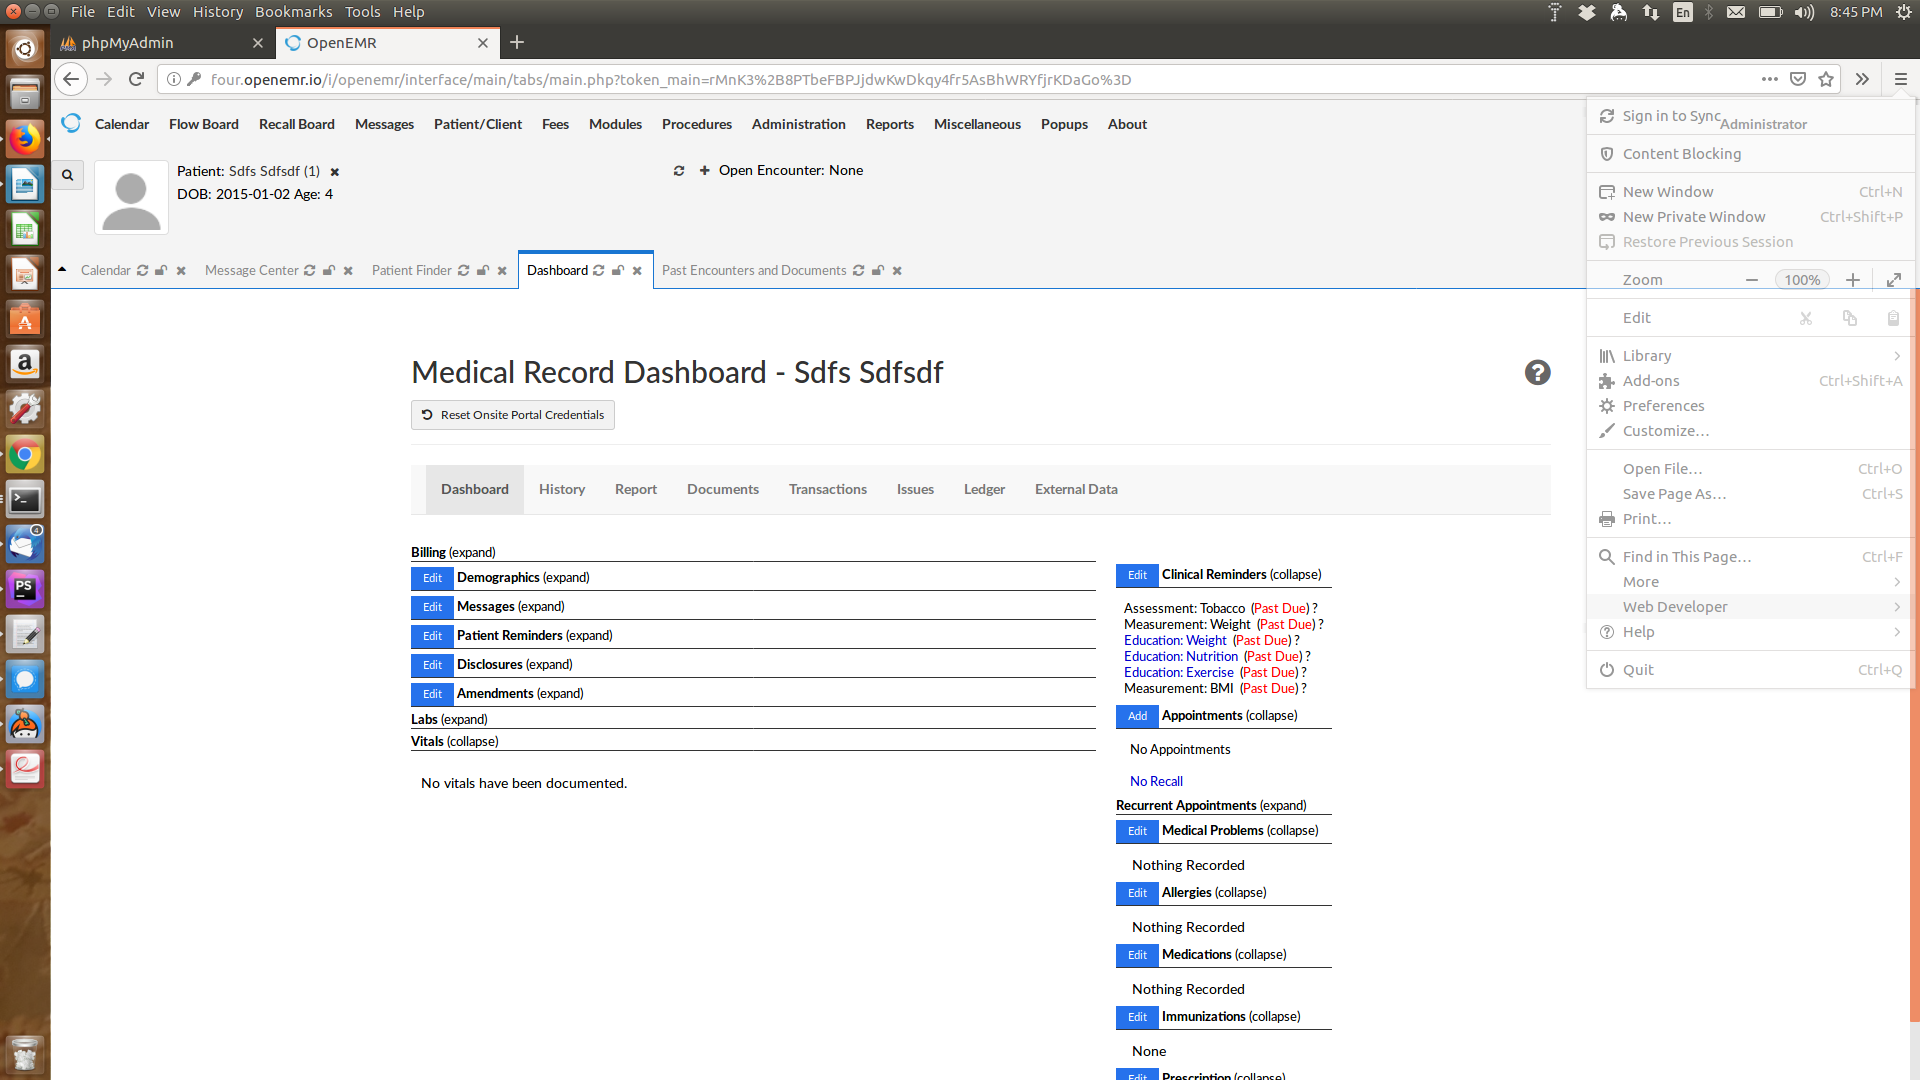
Task: Collapse the patient header with up arrow
Action: (62, 270)
